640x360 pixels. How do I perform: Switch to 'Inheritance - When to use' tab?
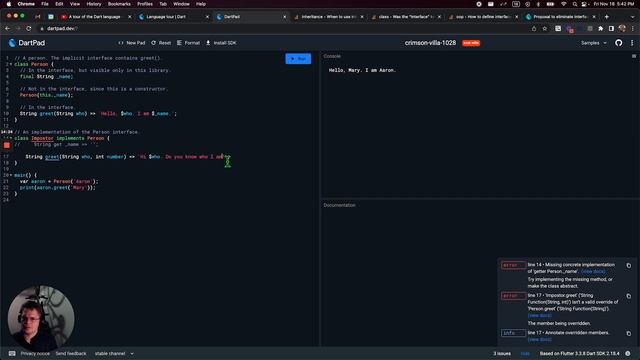328,17
